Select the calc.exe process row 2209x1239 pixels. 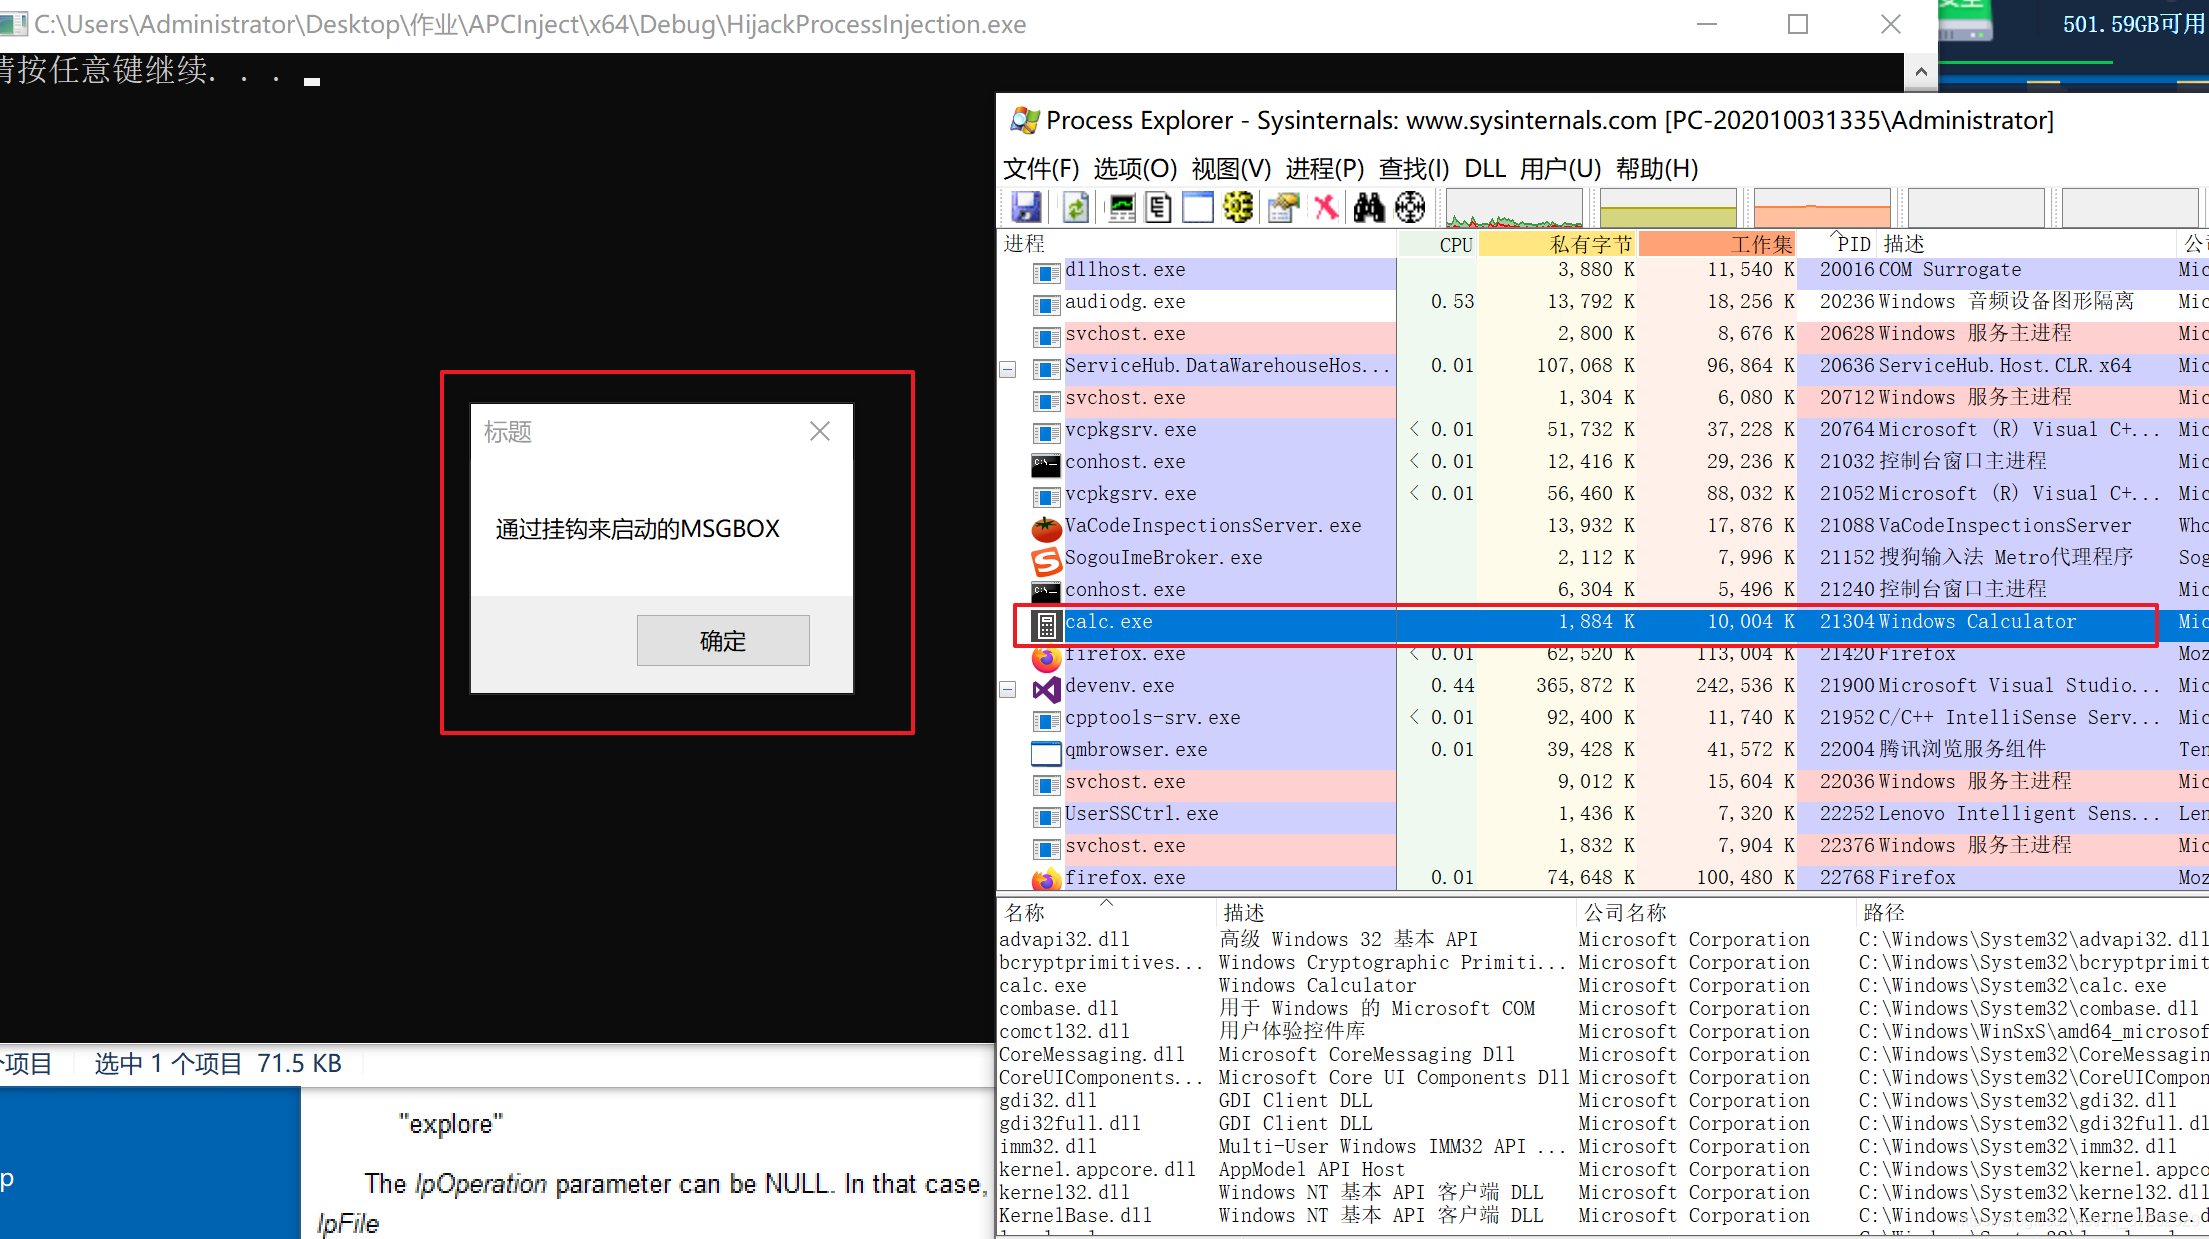[x=1109, y=622]
